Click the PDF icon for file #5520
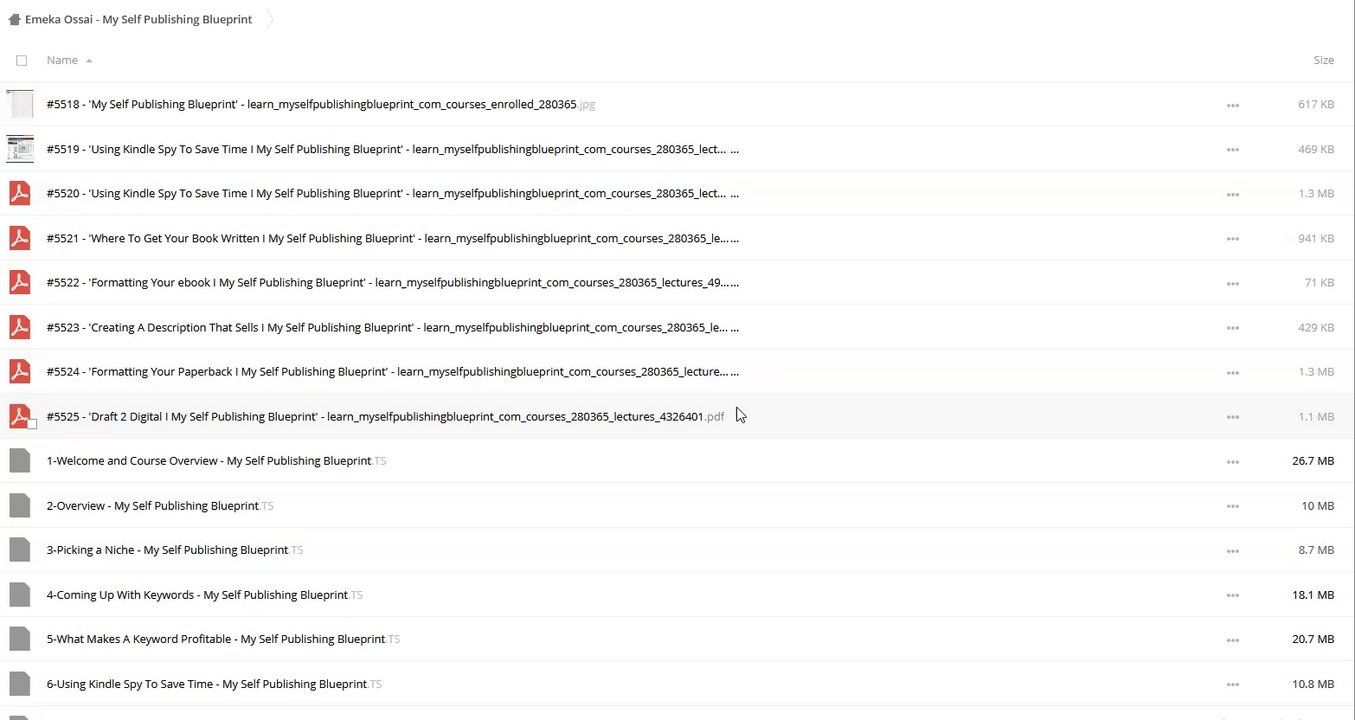 [20, 193]
